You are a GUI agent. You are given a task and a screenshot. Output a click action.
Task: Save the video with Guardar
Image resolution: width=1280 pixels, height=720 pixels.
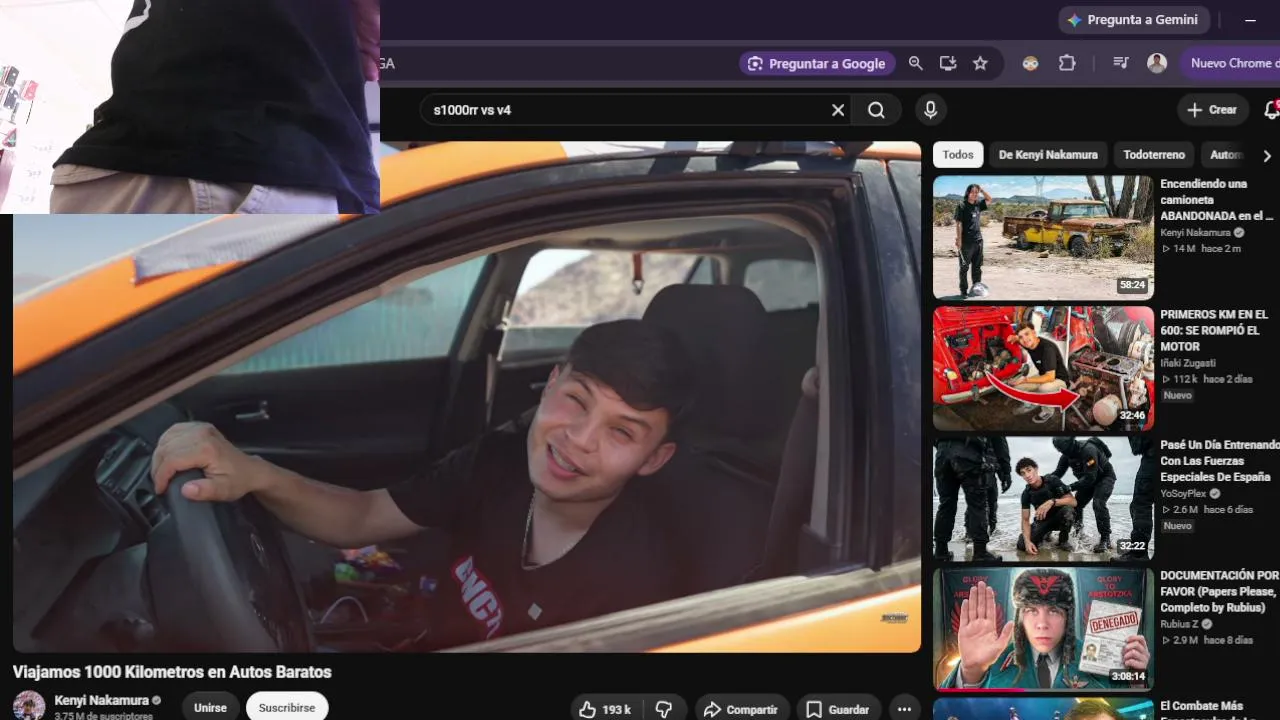(838, 709)
